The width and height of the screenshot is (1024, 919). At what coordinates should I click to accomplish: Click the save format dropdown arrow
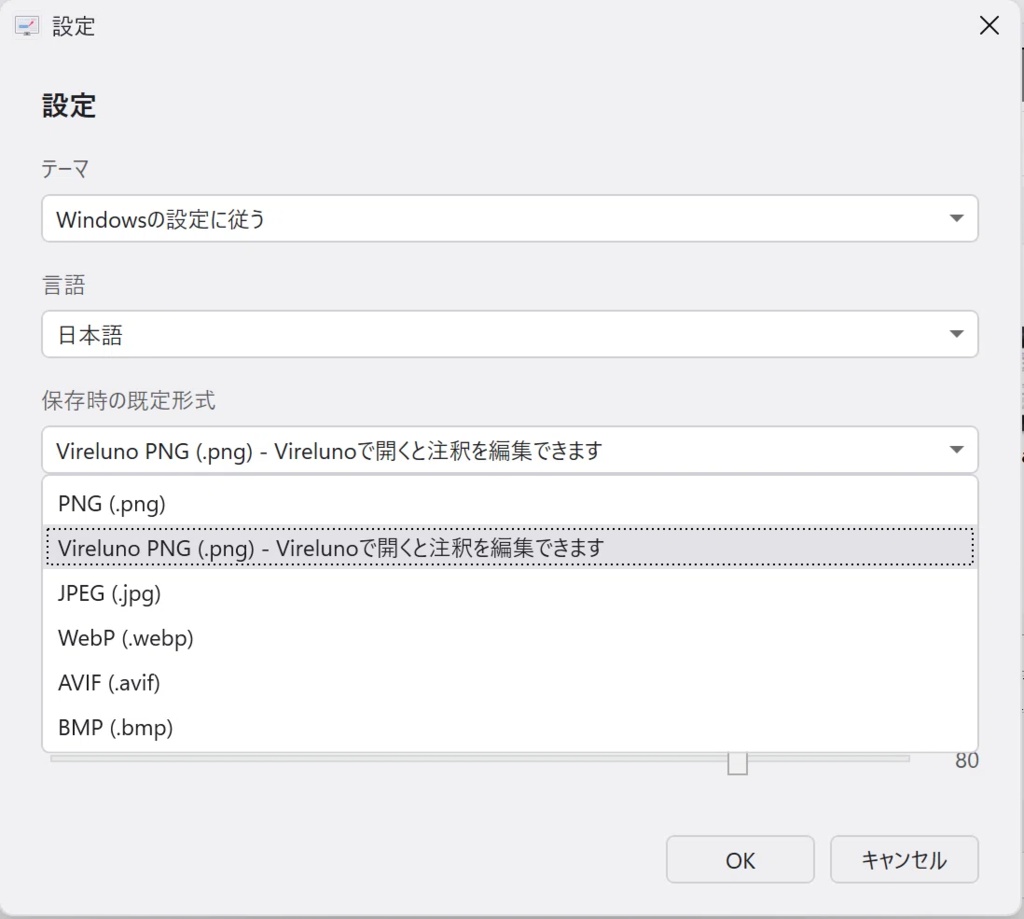point(957,449)
